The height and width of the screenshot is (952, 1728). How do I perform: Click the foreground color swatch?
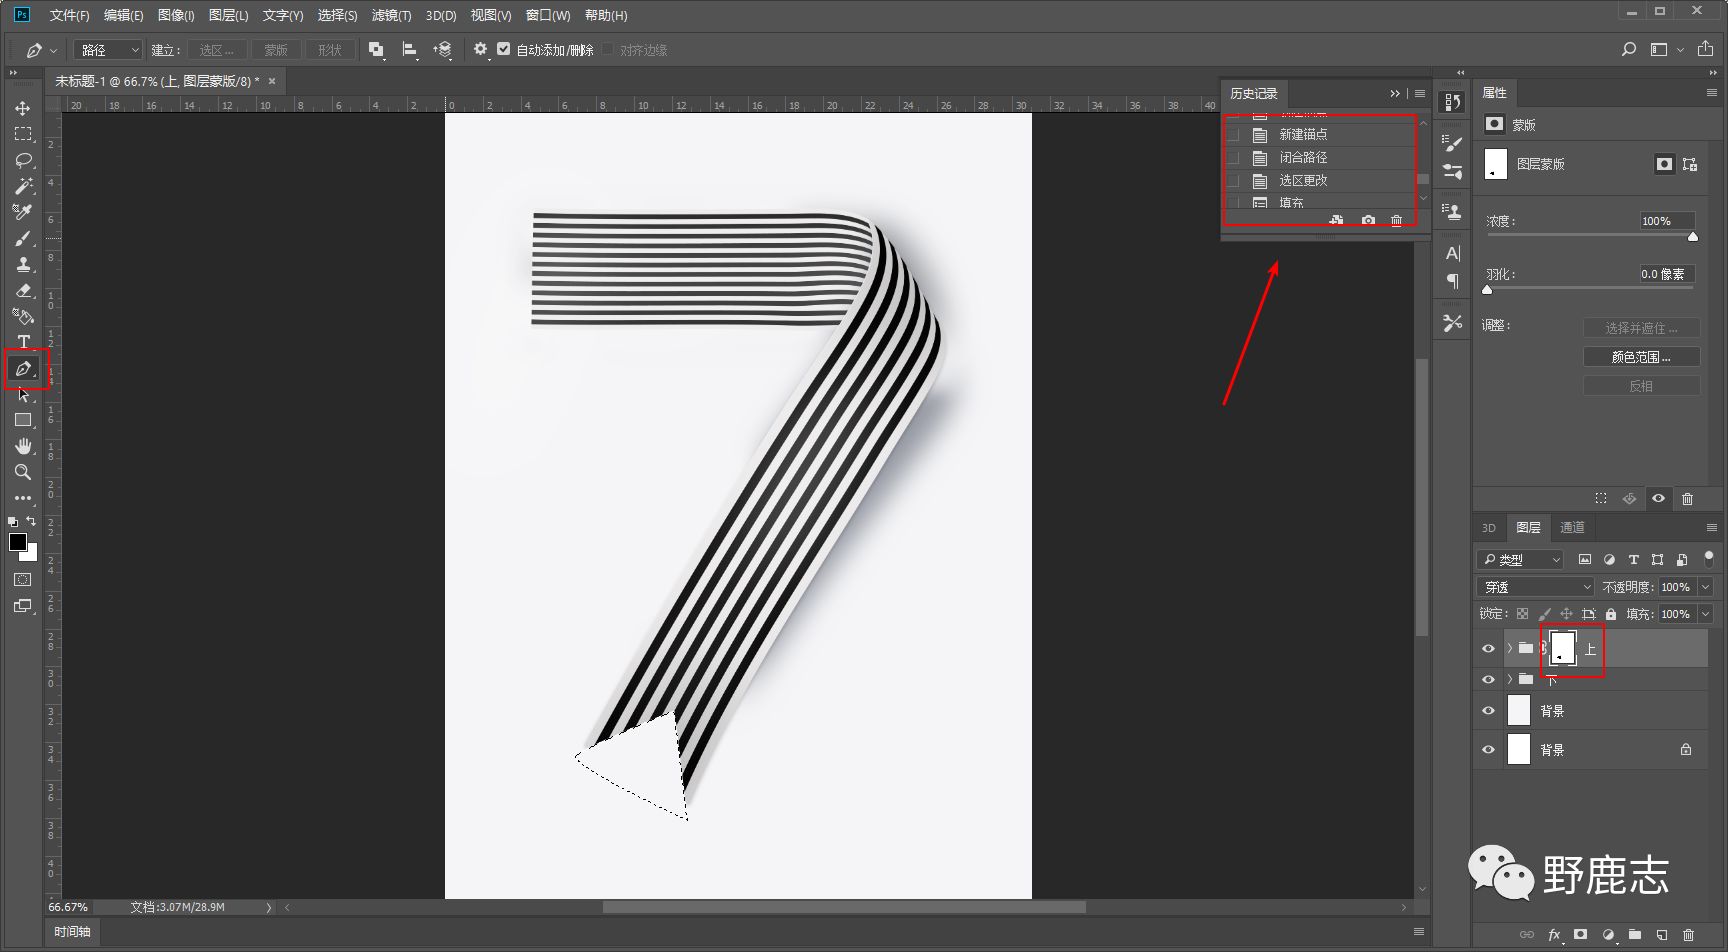pos(17,542)
